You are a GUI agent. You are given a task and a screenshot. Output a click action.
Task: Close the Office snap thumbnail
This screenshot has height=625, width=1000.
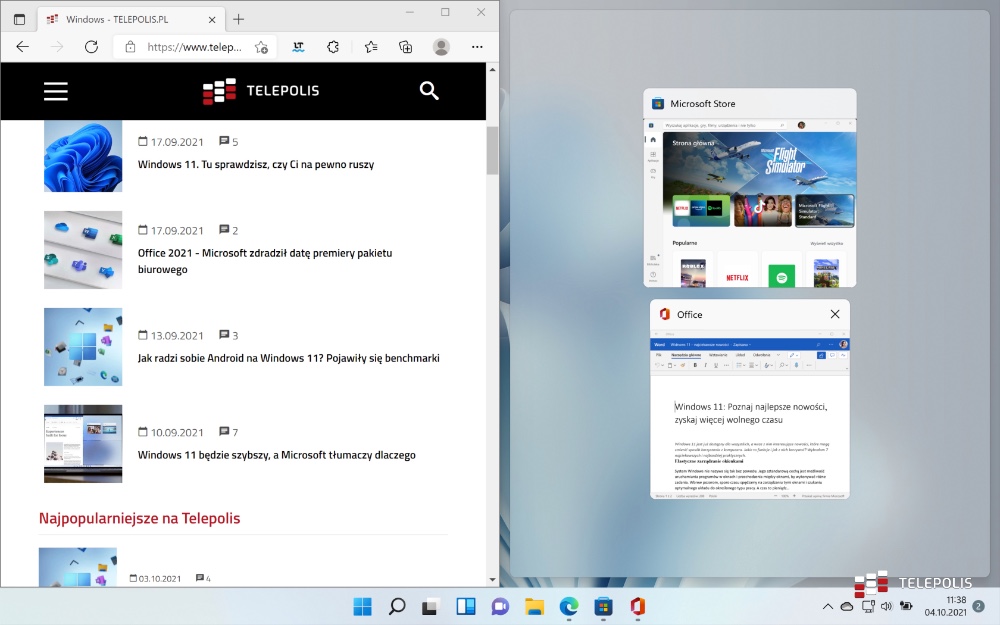coord(835,314)
